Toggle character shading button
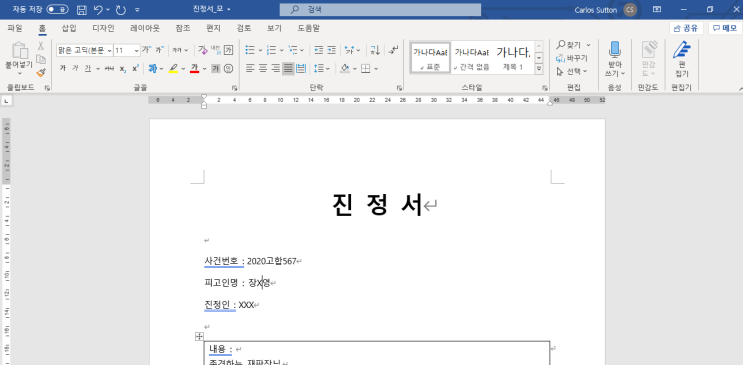The width and height of the screenshot is (743, 365). (216, 69)
